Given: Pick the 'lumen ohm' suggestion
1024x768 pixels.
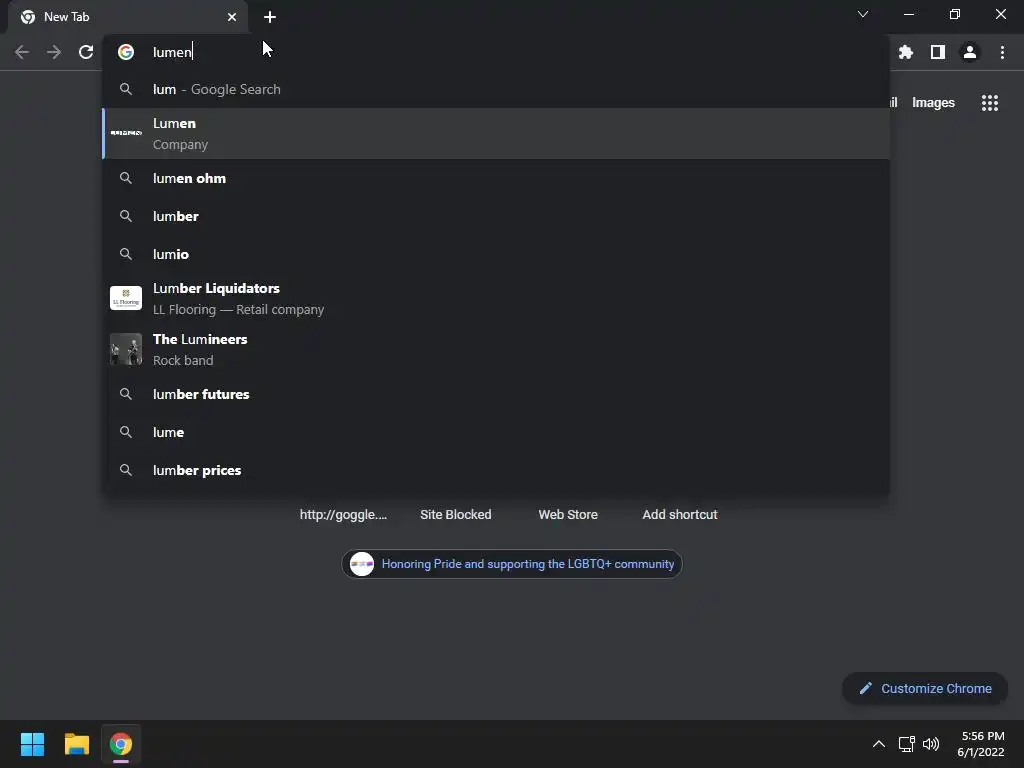Looking at the screenshot, I should coord(496,178).
